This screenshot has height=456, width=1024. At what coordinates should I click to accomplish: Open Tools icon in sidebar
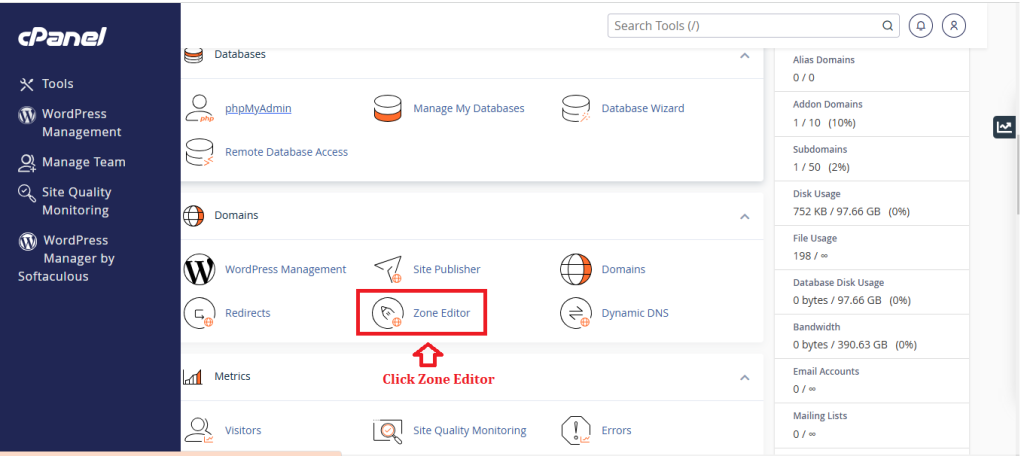(26, 84)
